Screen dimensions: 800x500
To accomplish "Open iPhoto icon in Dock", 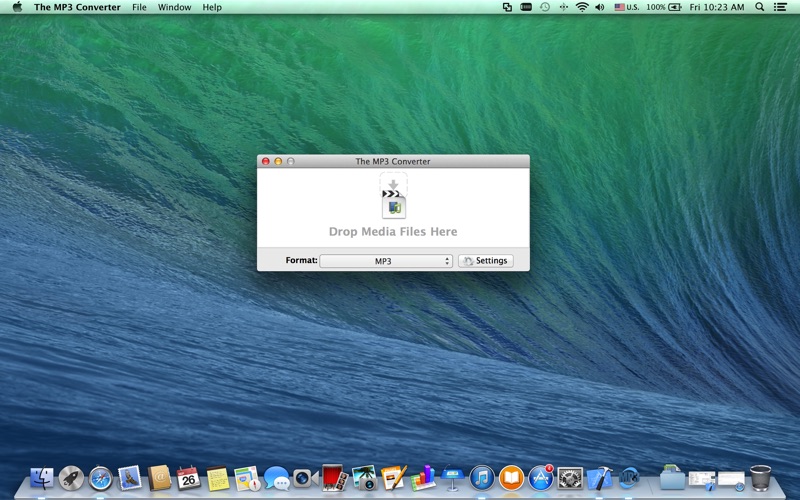I will pos(364,478).
